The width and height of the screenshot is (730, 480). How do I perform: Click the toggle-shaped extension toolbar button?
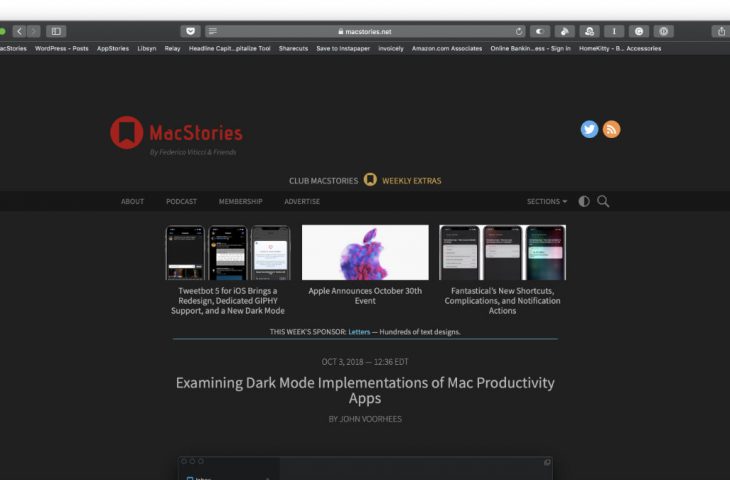[x=540, y=31]
